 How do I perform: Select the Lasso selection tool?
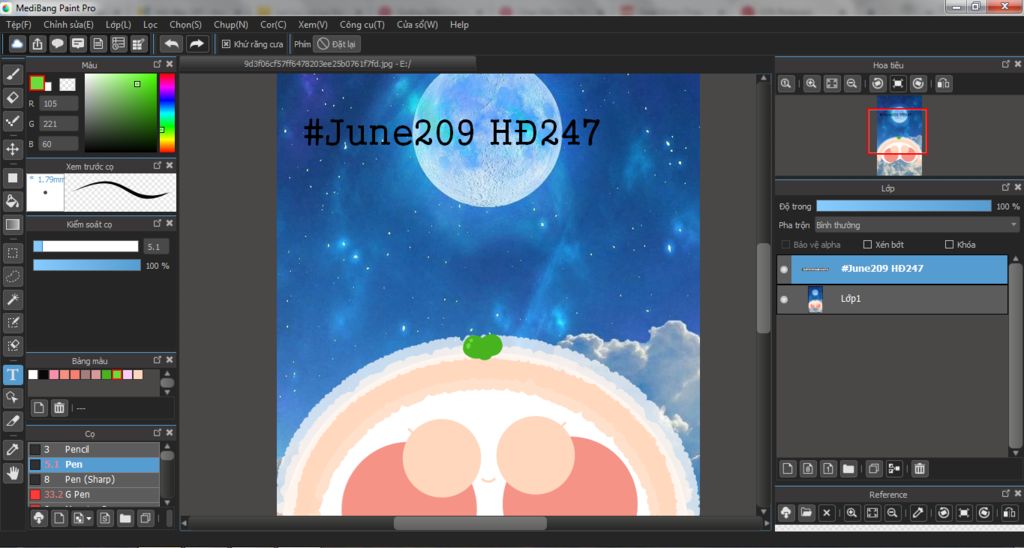[x=13, y=276]
